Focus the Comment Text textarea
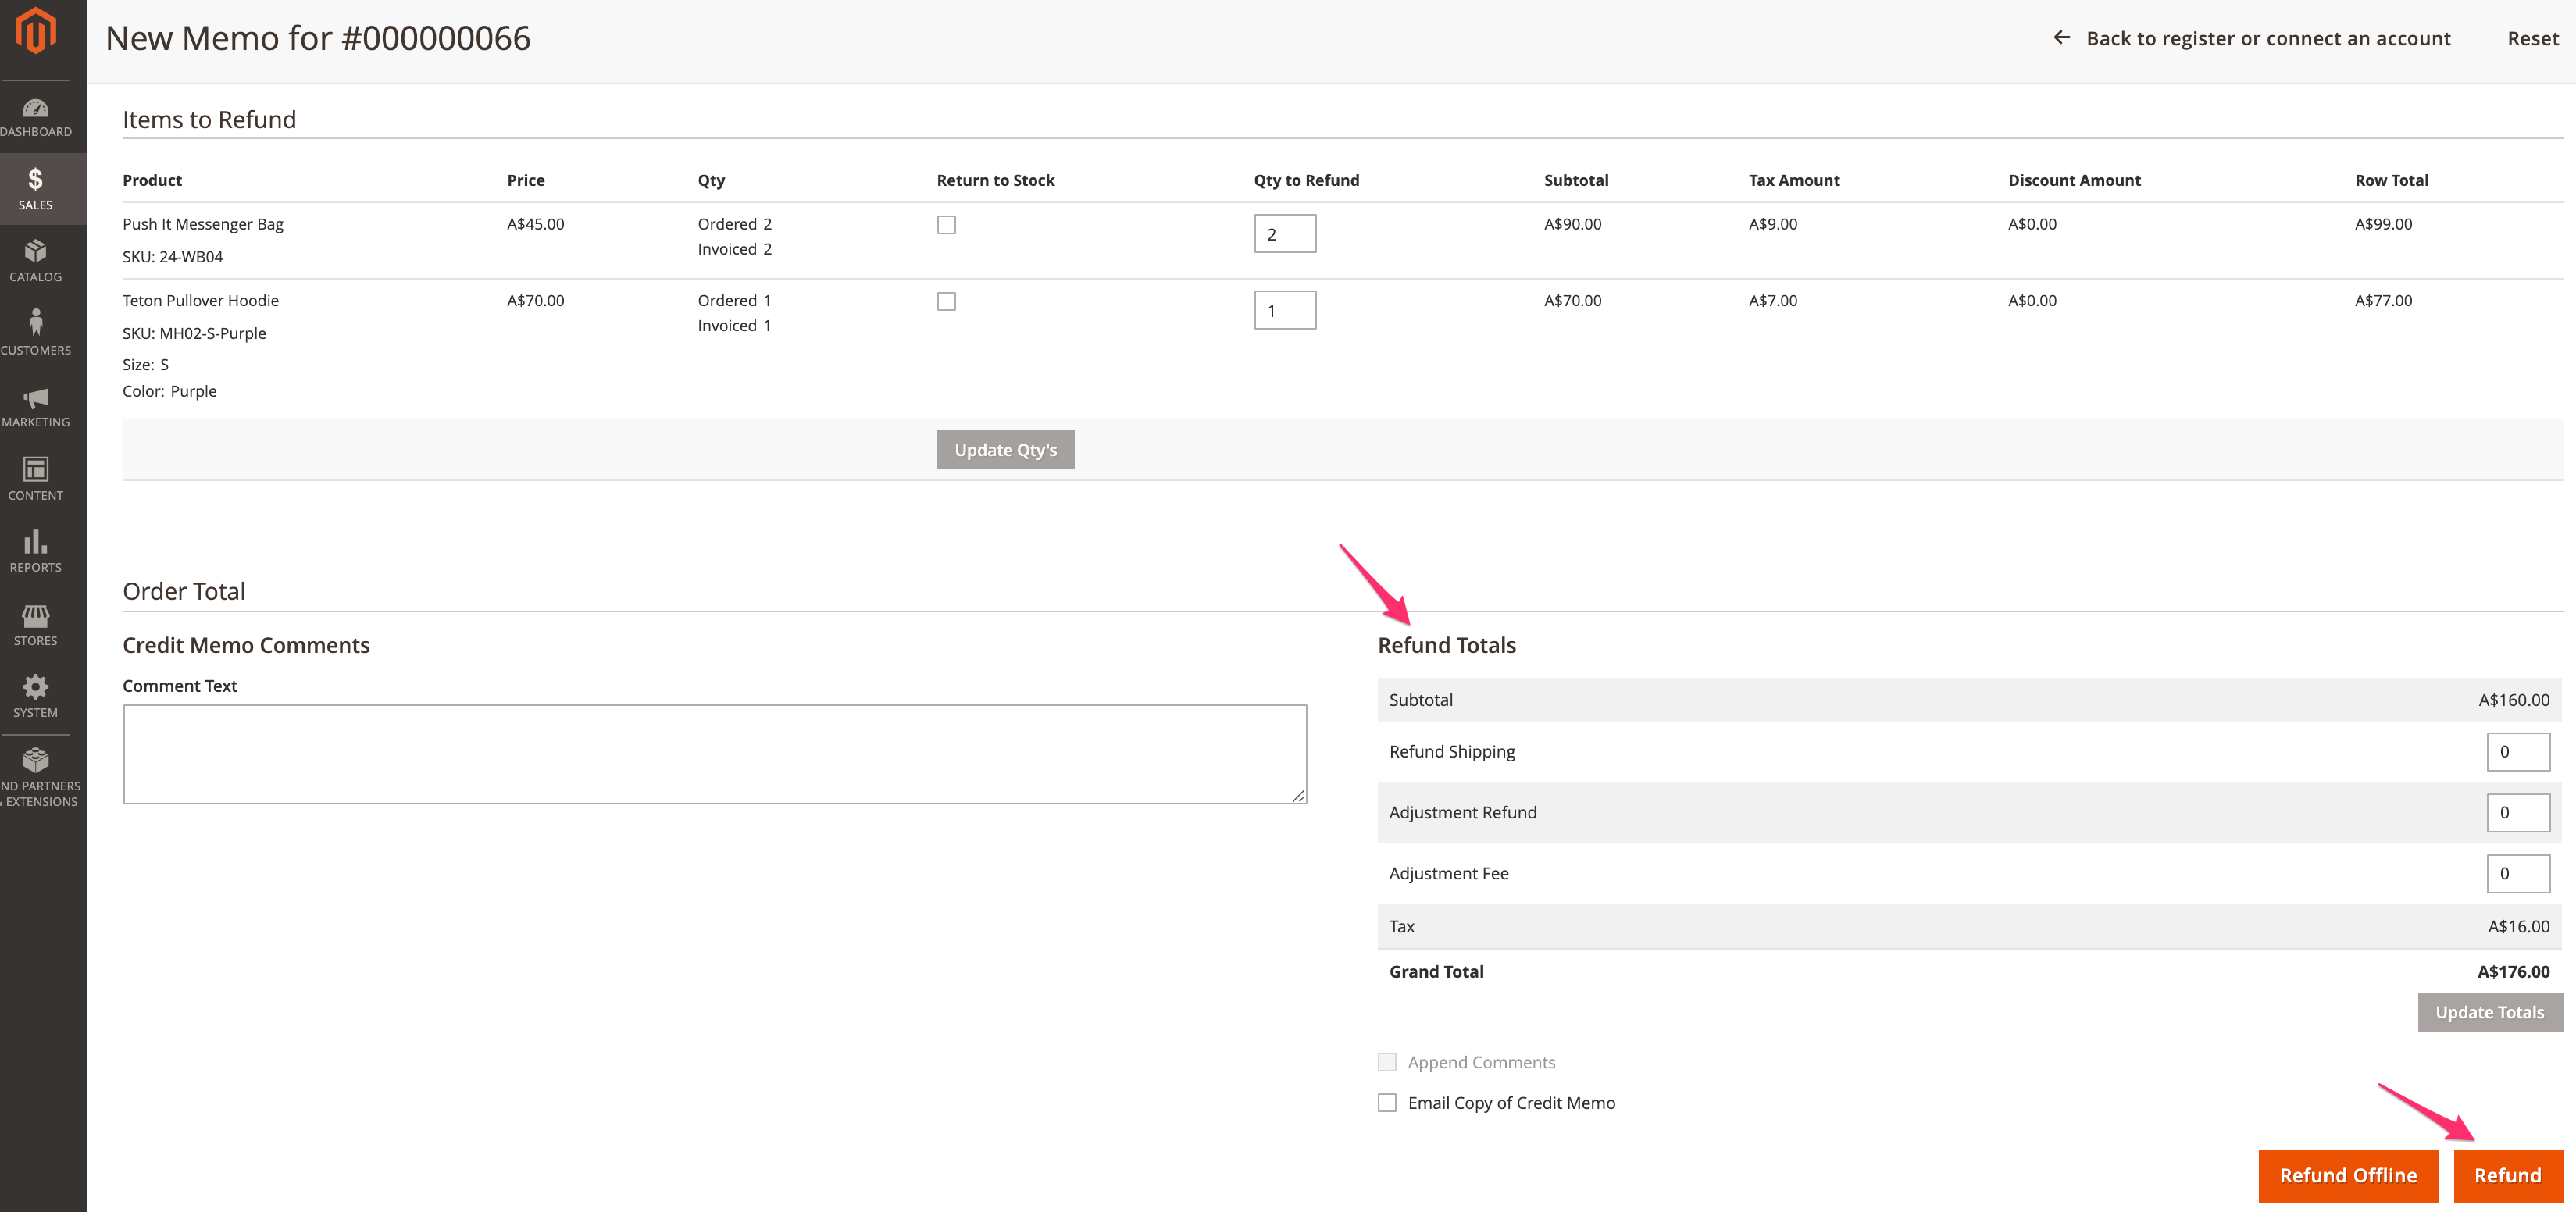Viewport: 2576px width, 1212px height. point(714,754)
